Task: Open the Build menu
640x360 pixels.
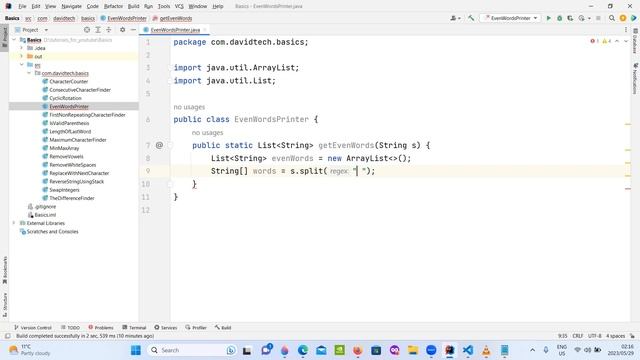Action: [133, 6]
